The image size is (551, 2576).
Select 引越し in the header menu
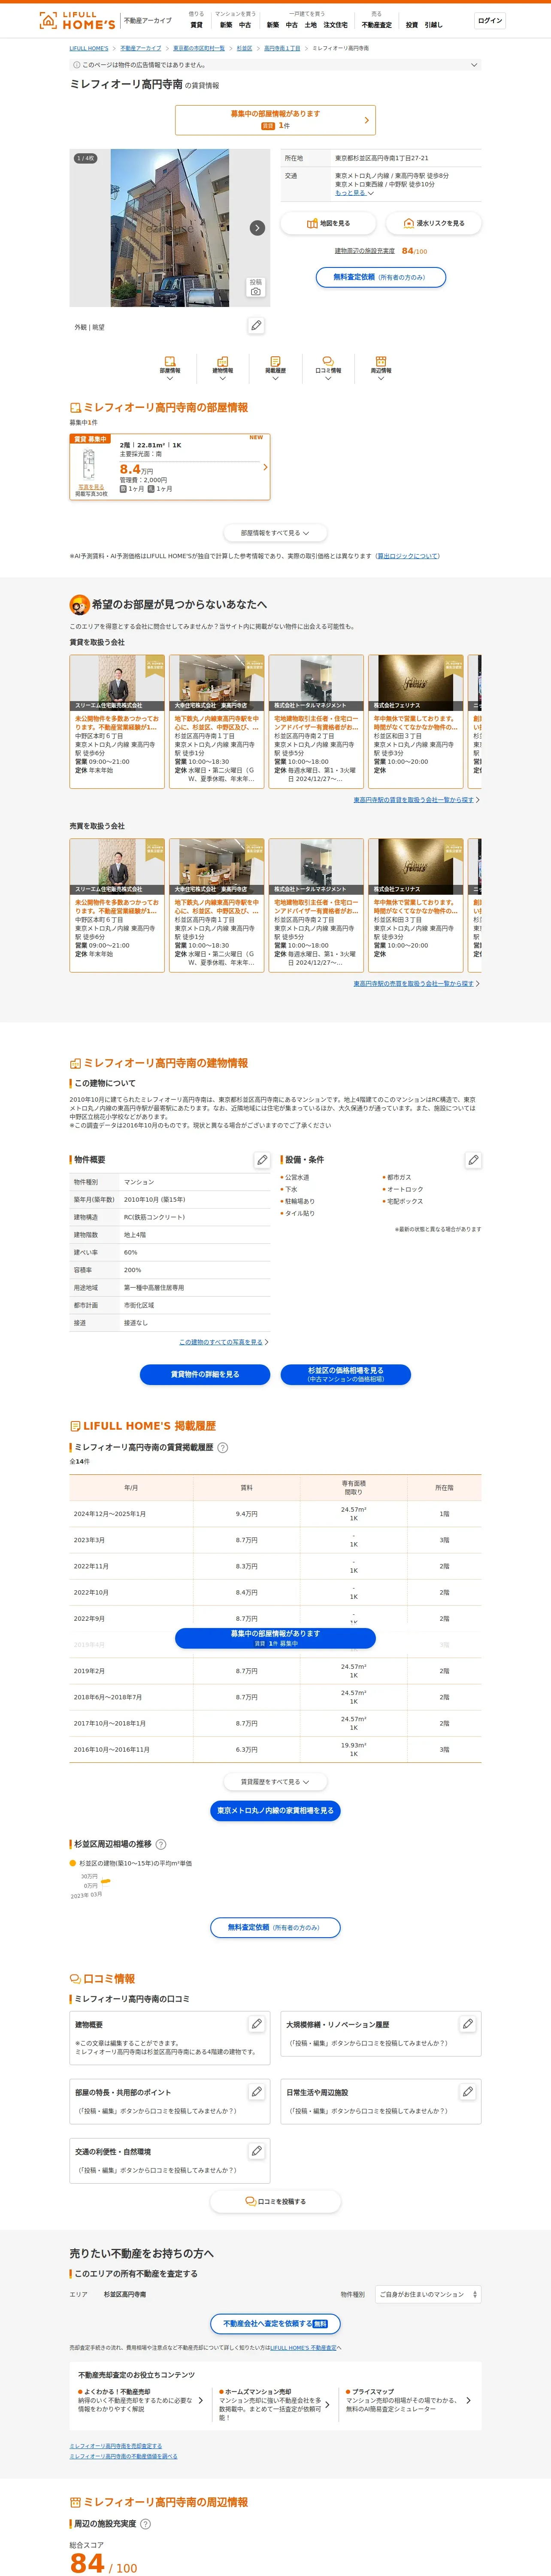coord(433,25)
